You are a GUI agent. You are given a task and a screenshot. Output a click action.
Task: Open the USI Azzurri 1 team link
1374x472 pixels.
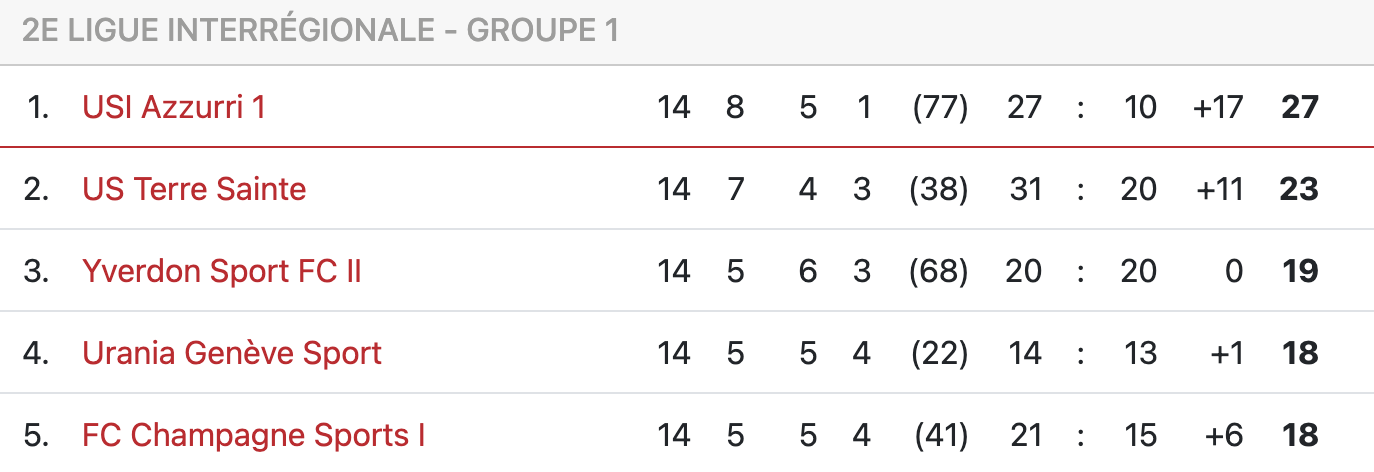click(x=174, y=107)
